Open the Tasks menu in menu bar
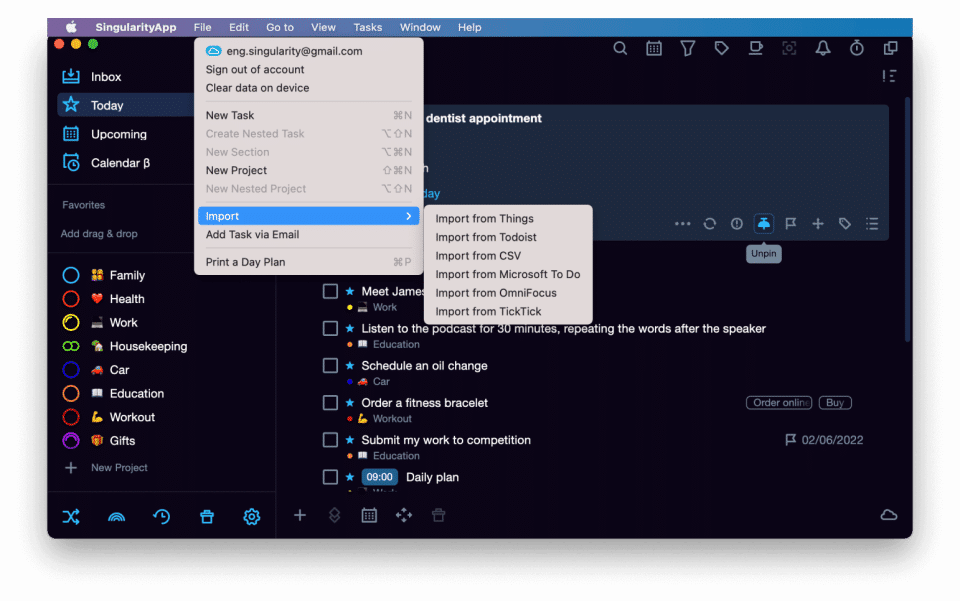Screen dimensions: 960x601 [367, 28]
